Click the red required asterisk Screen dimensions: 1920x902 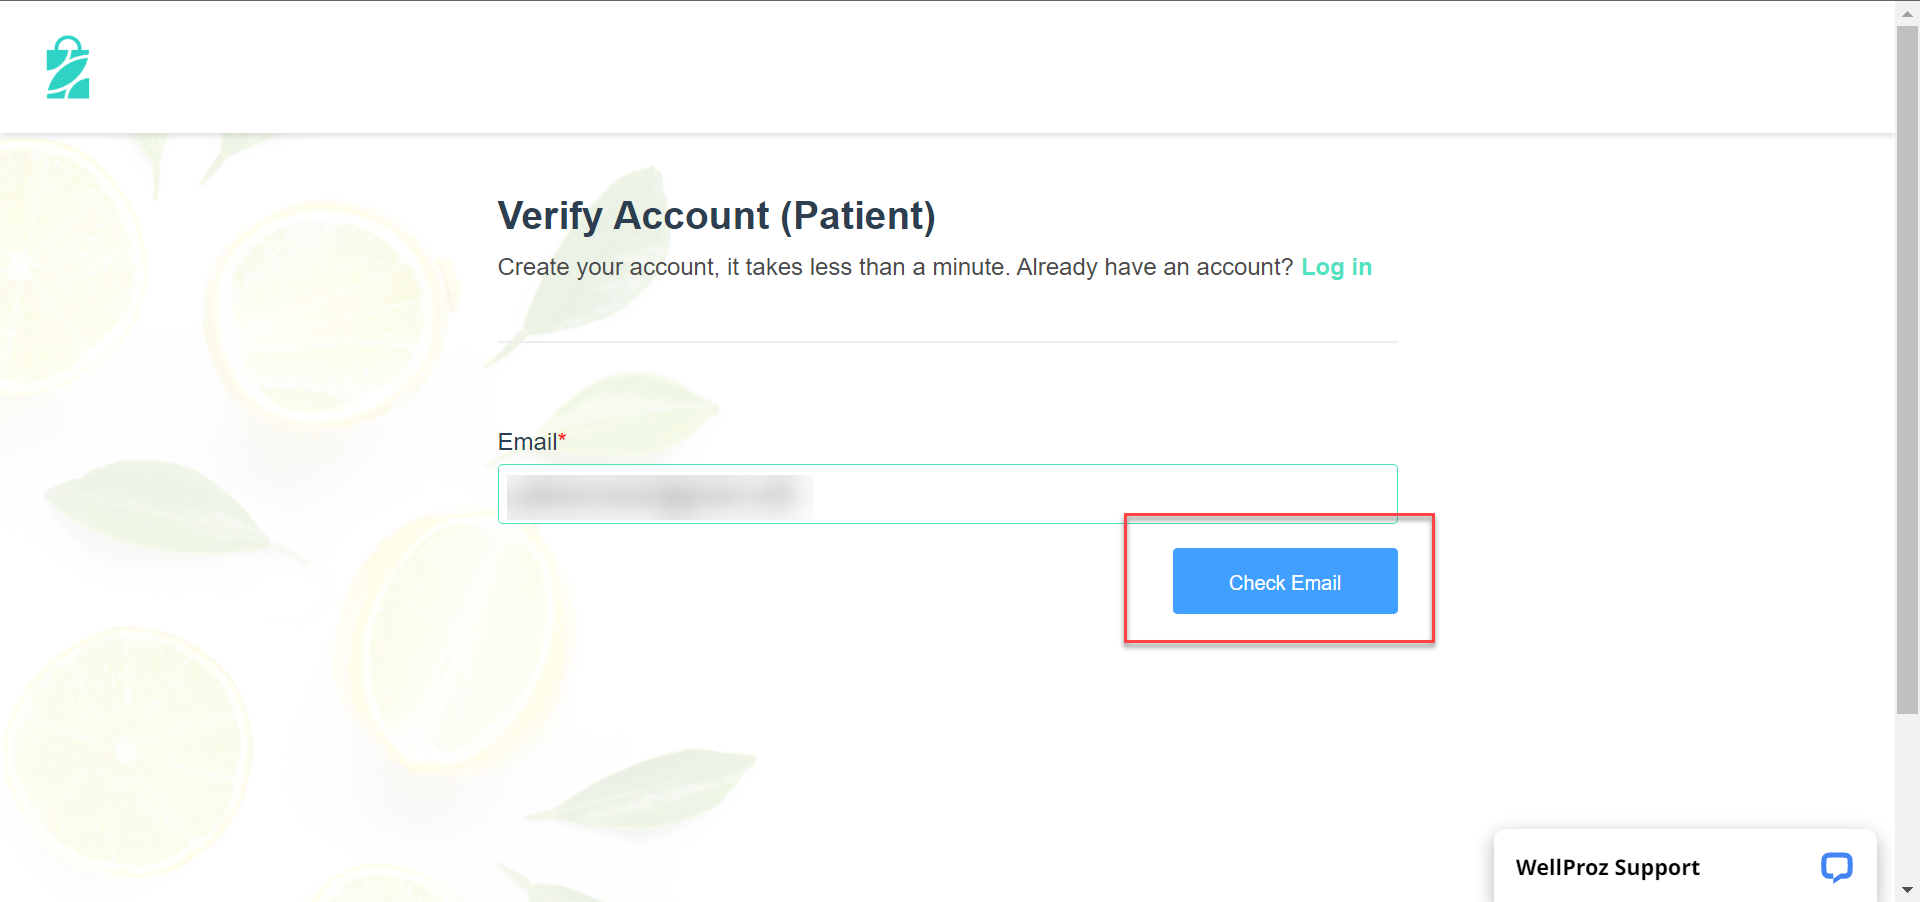click(x=562, y=438)
